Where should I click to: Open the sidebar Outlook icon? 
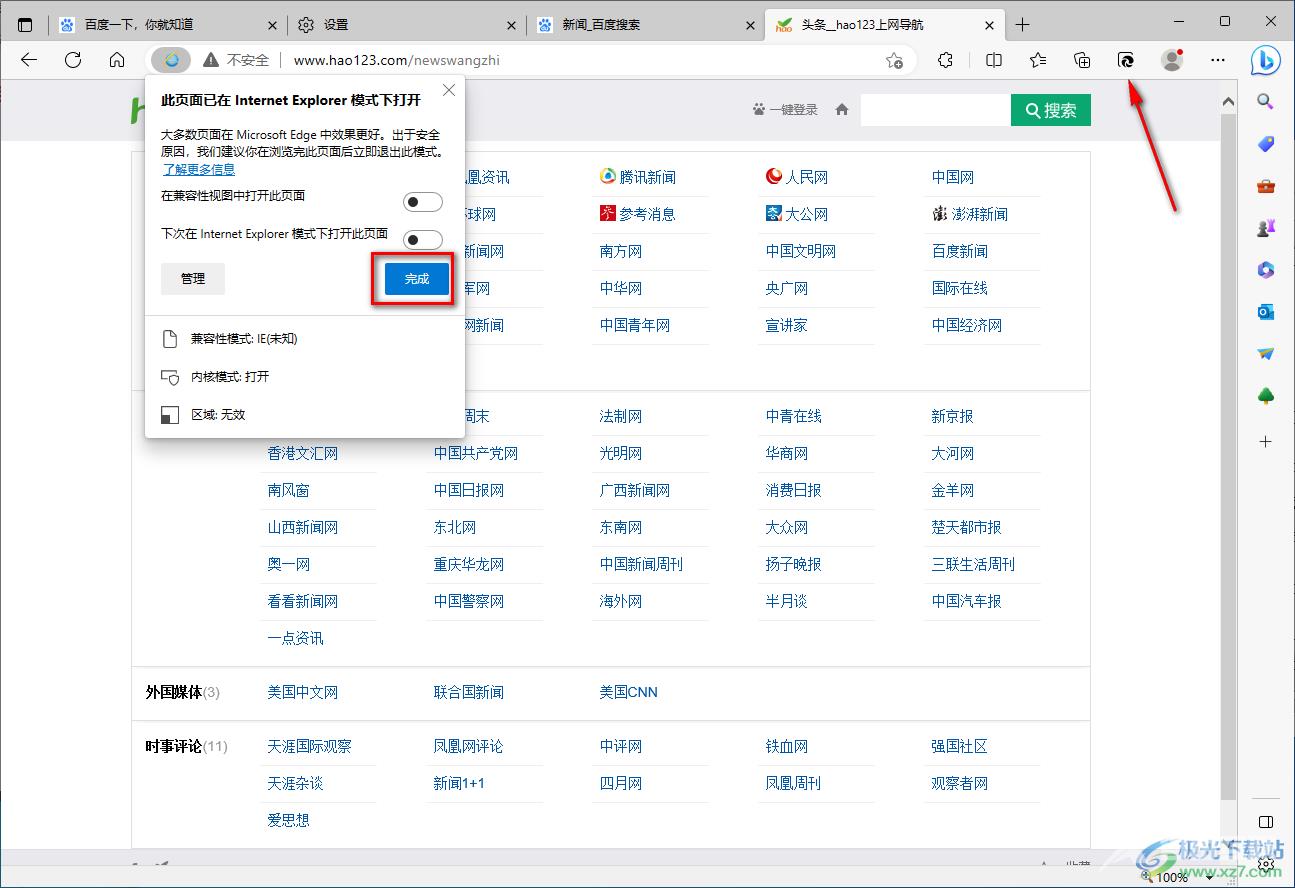[x=1266, y=312]
